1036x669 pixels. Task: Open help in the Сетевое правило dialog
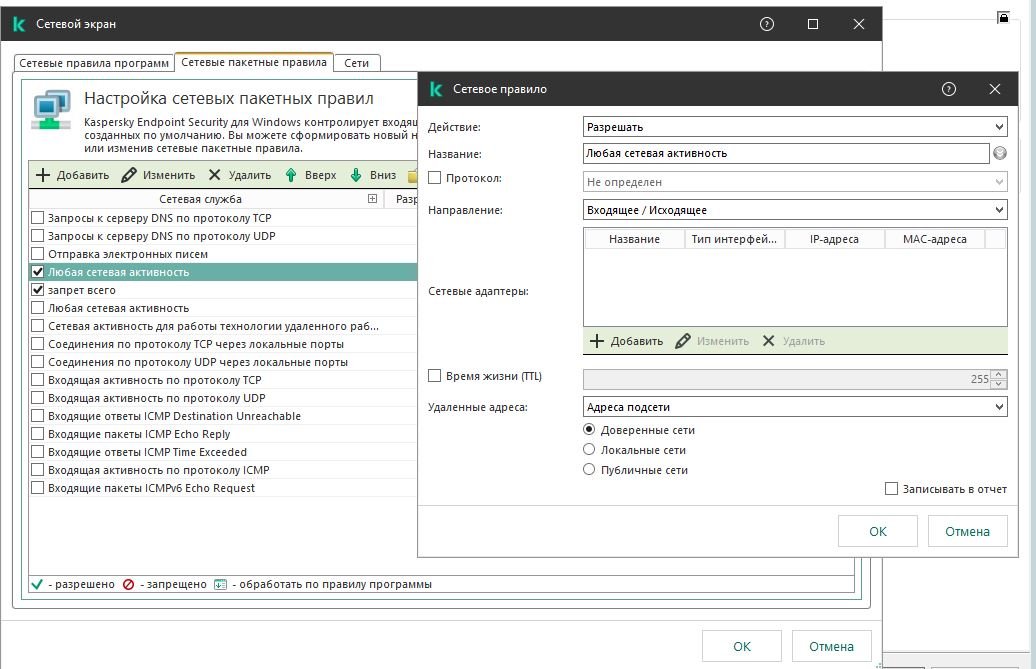tap(949, 89)
